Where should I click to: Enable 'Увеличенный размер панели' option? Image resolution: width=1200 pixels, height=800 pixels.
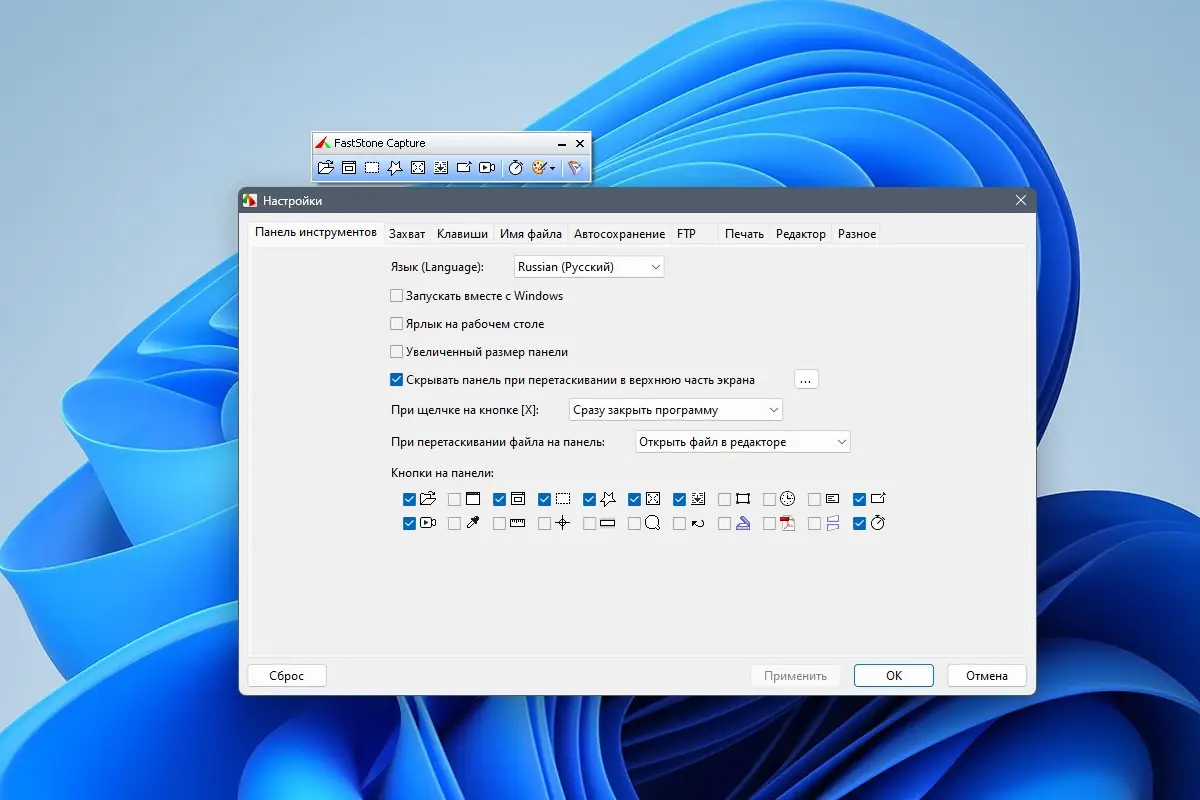click(396, 352)
